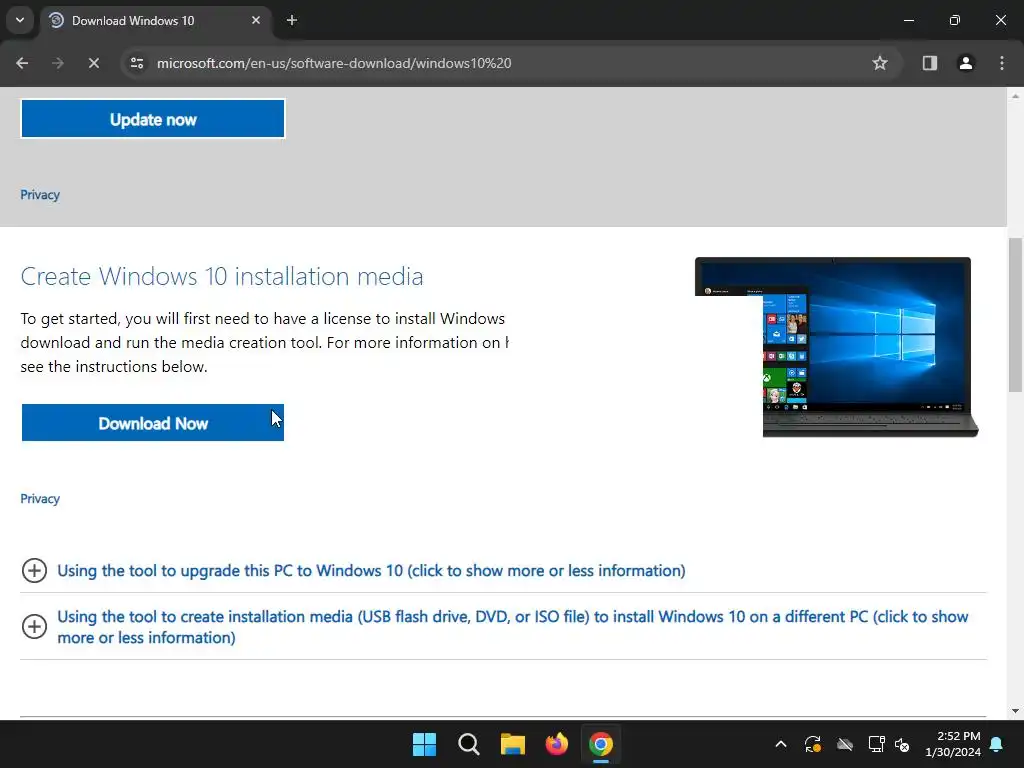
Task: Open taskbar Search icon
Action: 468,744
